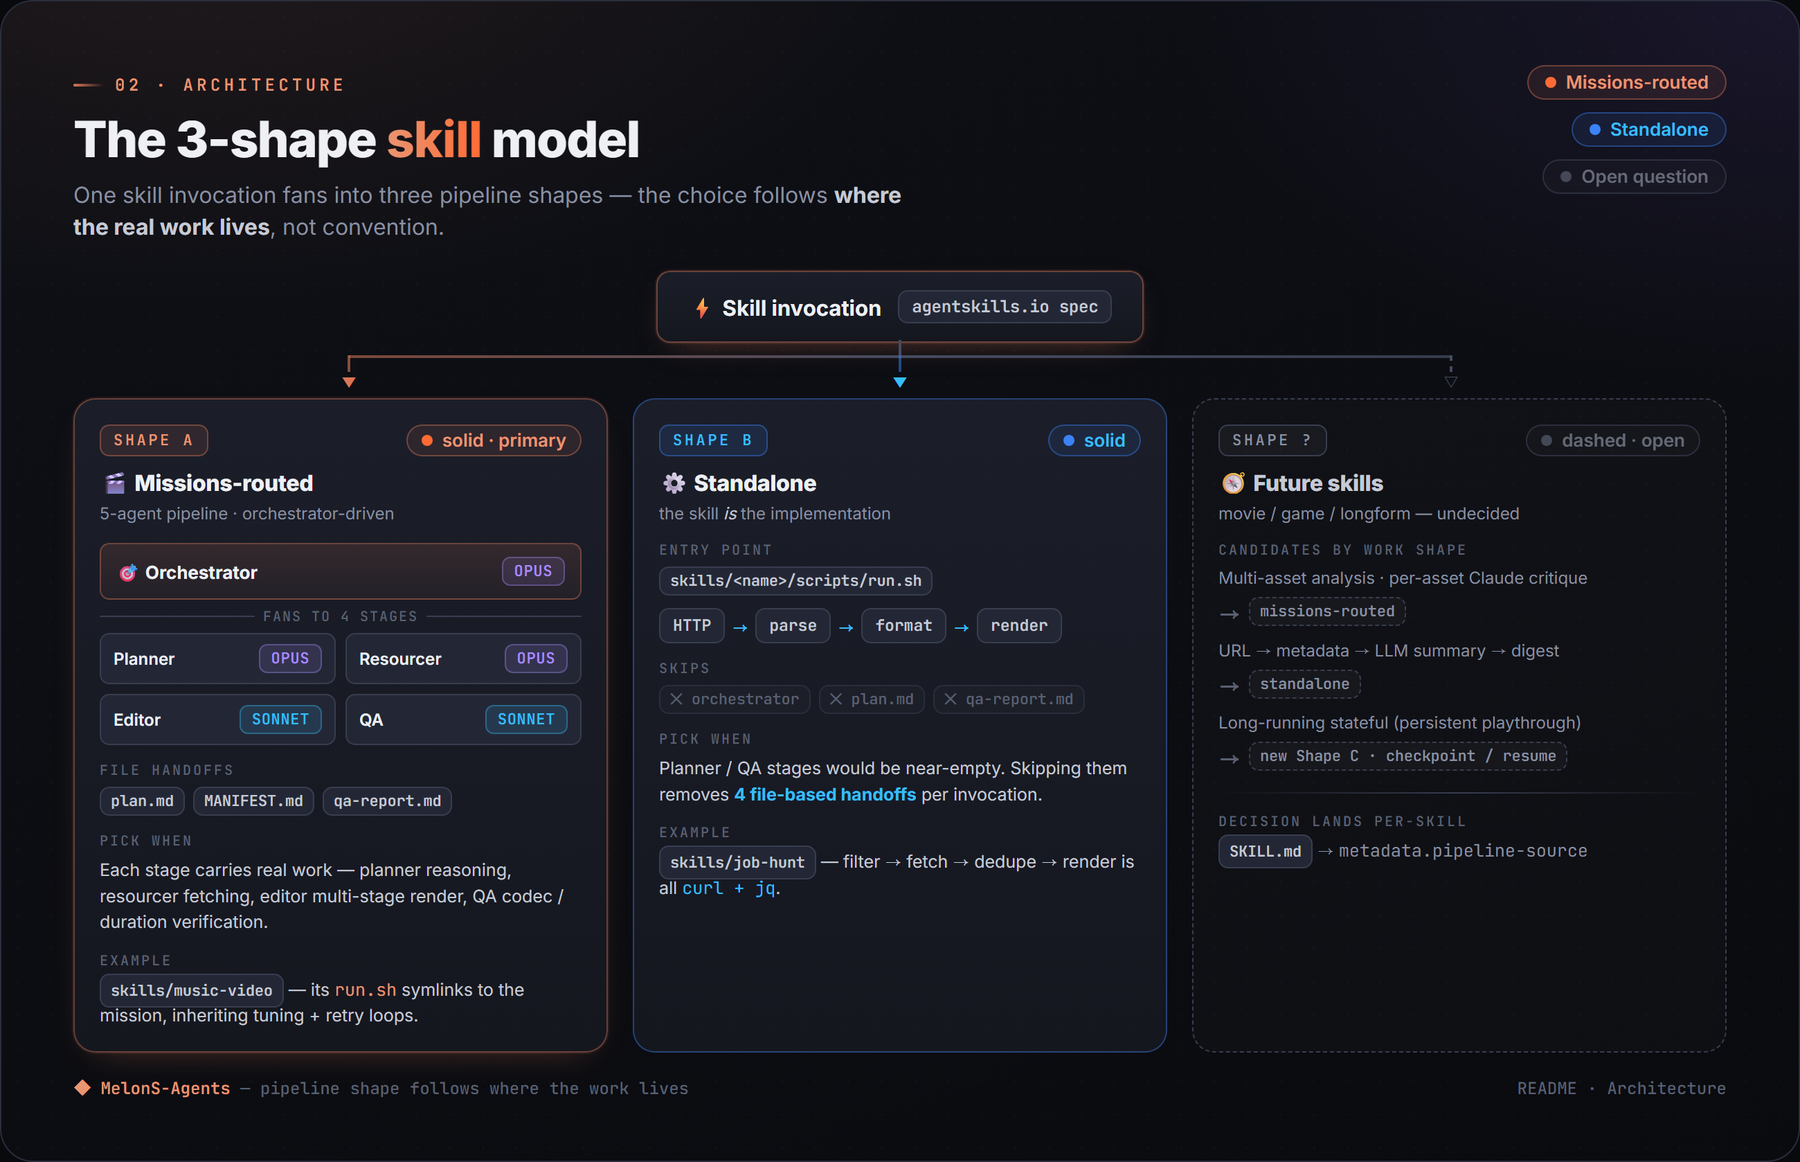Click the orange diamond icon beside MelonS-Agents
The width and height of the screenshot is (1800, 1162).
[x=82, y=1088]
